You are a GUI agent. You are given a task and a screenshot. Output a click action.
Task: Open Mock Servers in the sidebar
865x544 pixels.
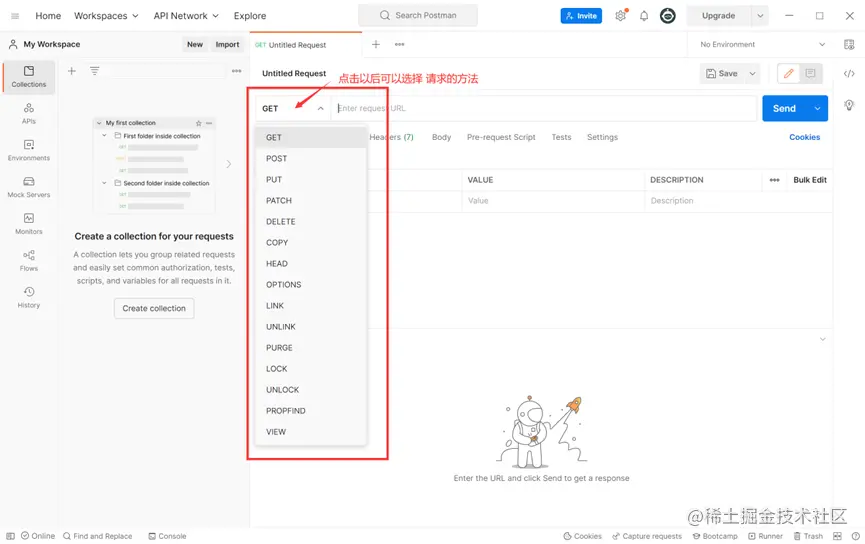pos(29,187)
